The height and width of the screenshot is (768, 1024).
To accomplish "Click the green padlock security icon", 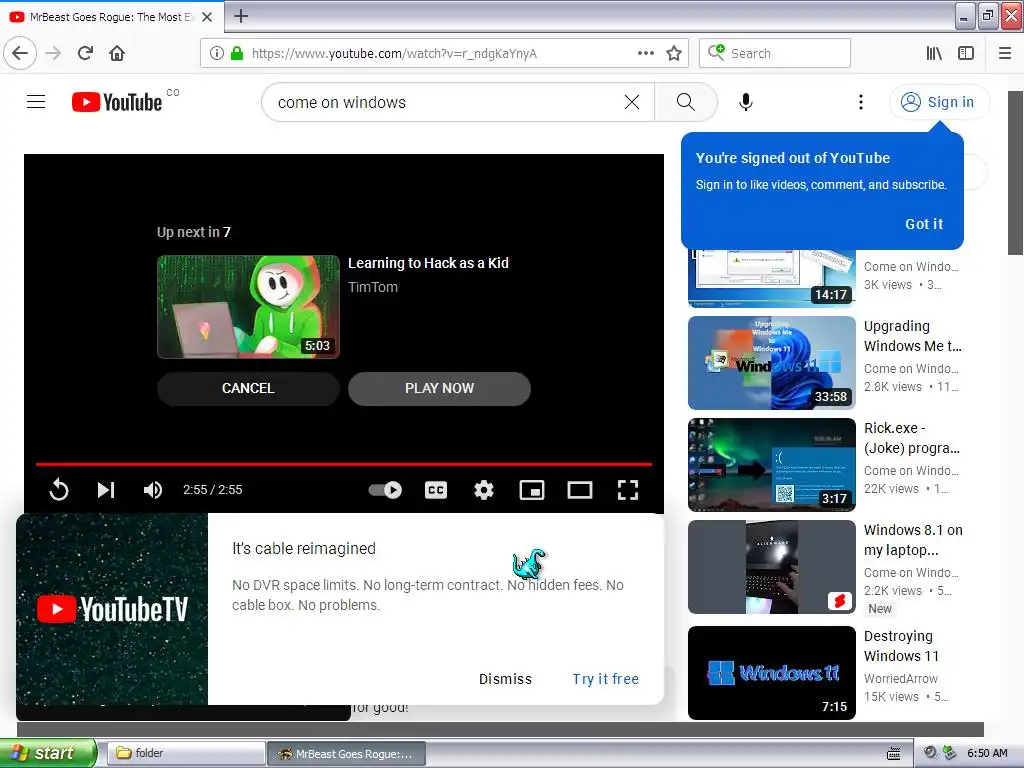I will pyautogui.click(x=237, y=54).
